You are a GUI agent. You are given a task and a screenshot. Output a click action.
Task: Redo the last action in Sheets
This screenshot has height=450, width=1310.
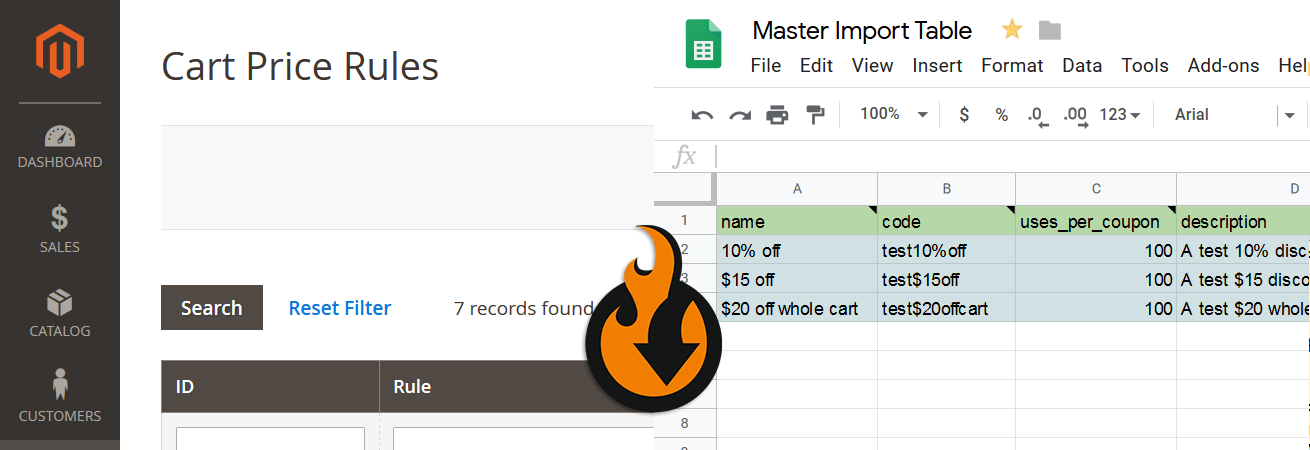(740, 115)
